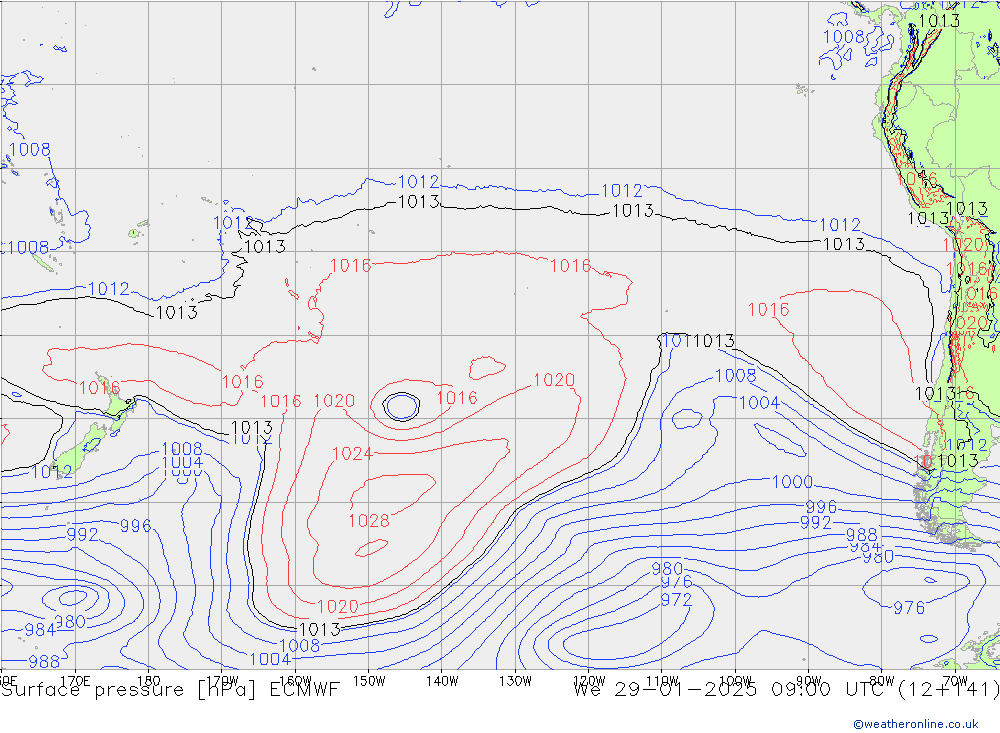Click the low-pressure center beside the 980 label at bottom left
This screenshot has width=1000, height=733.
pos(72,599)
